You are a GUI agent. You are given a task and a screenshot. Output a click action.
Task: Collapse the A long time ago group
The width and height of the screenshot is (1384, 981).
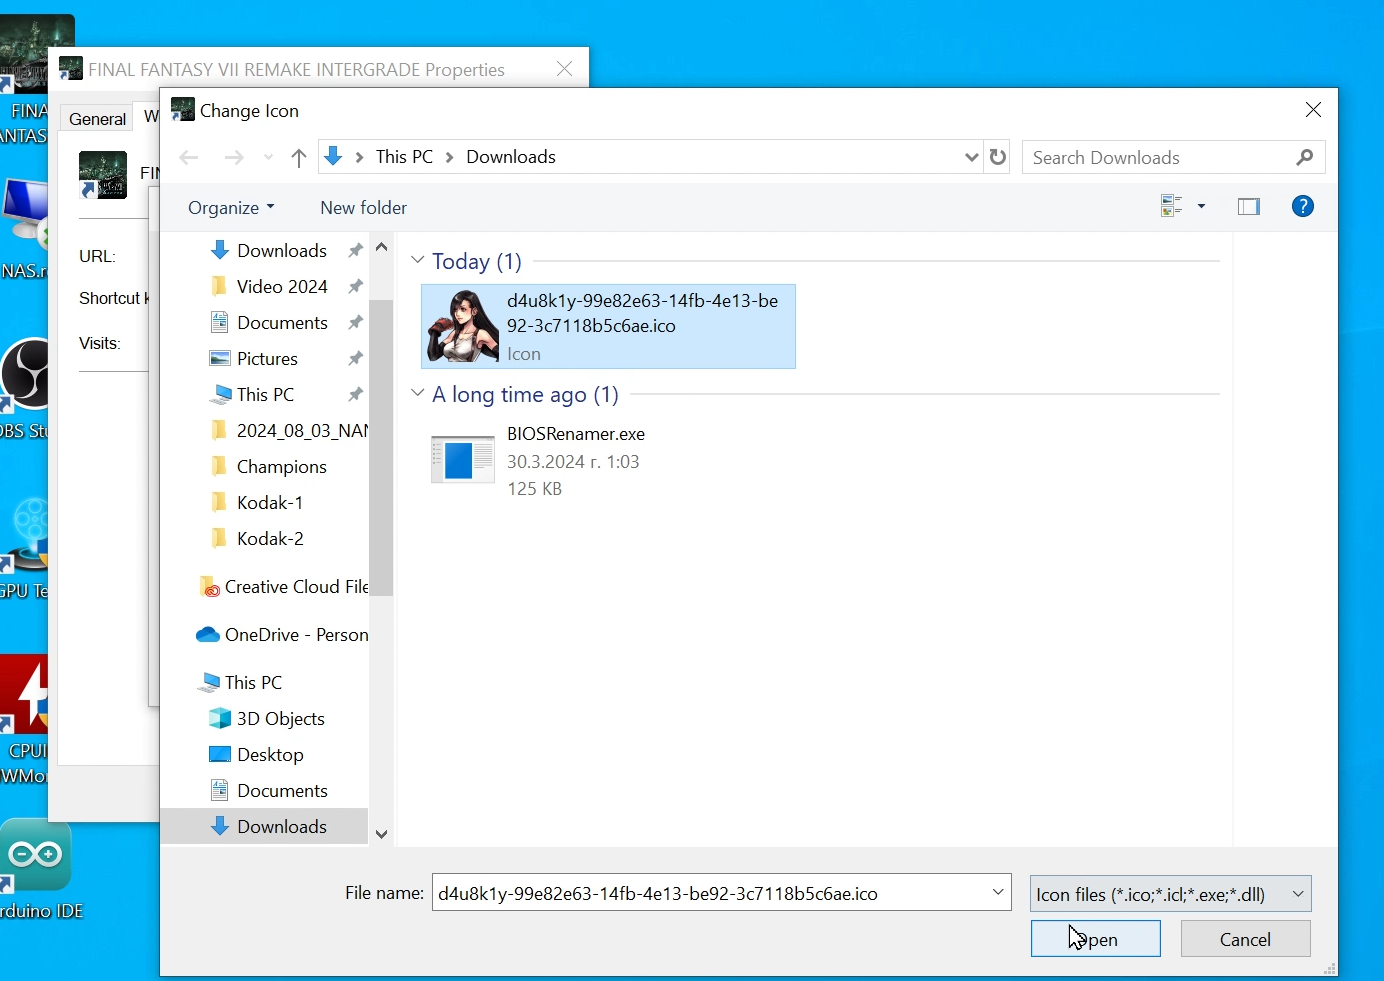pyautogui.click(x=418, y=393)
